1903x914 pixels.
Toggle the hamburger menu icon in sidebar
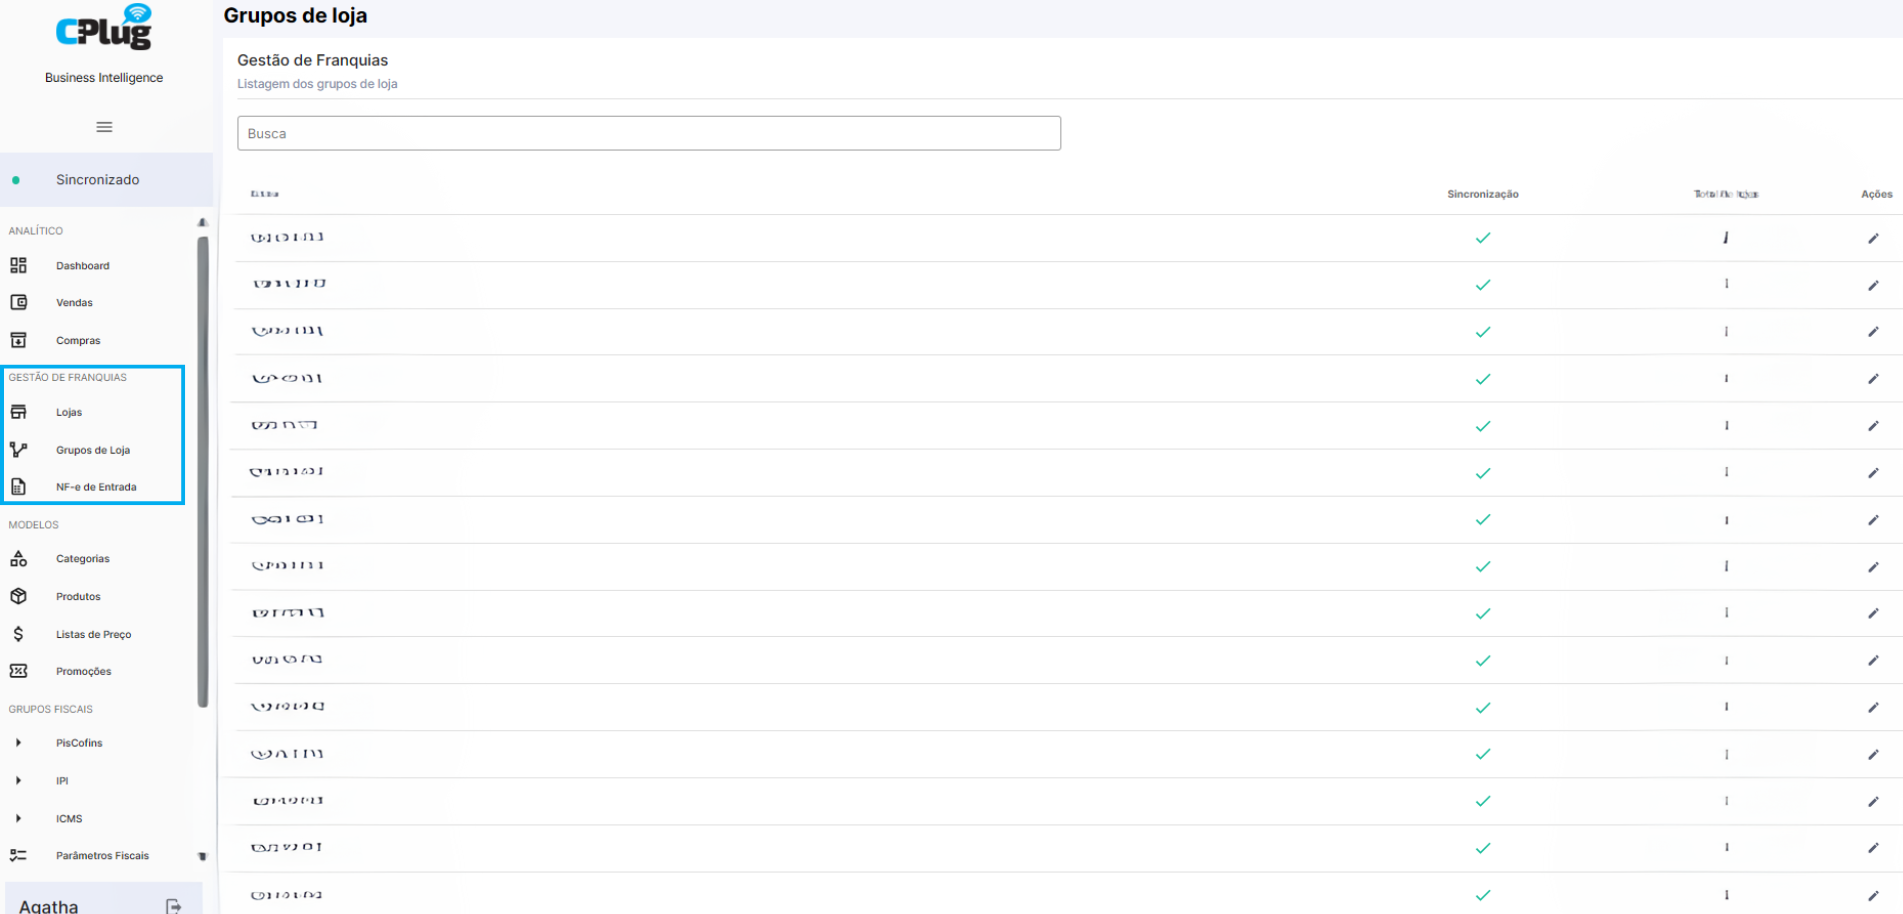pos(104,127)
